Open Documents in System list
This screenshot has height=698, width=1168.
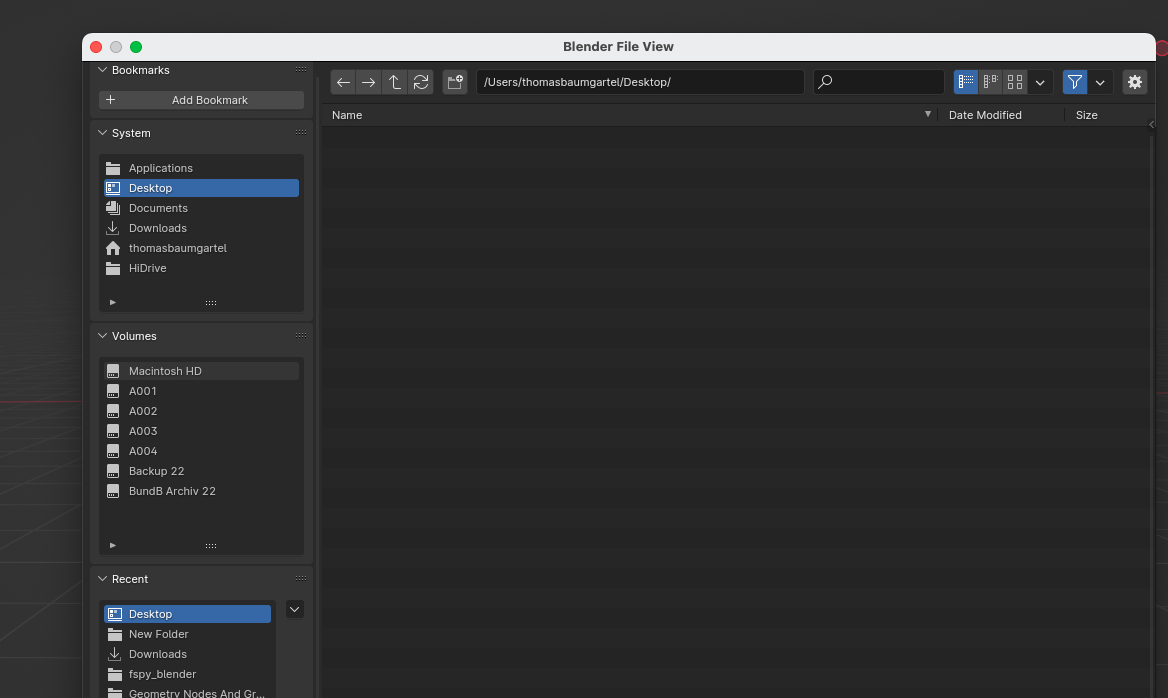pyautogui.click(x=158, y=208)
